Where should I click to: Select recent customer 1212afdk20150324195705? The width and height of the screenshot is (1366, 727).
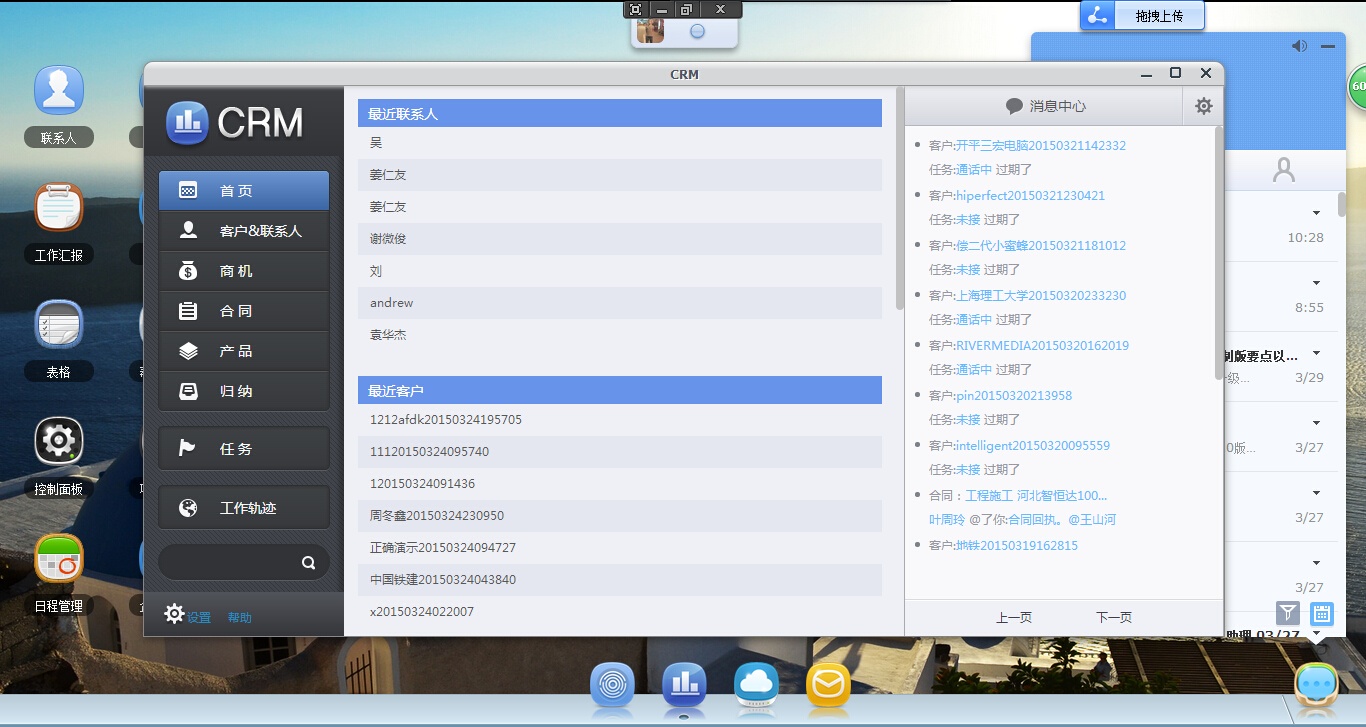[x=620, y=420]
